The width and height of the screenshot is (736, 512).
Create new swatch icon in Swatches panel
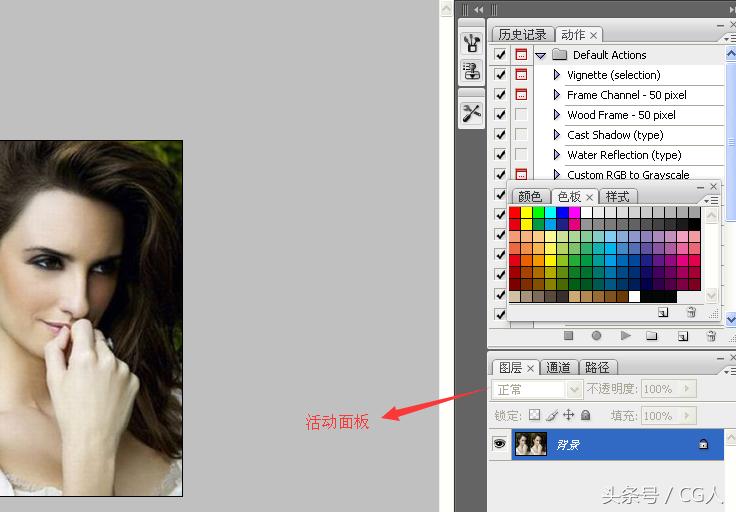point(663,312)
